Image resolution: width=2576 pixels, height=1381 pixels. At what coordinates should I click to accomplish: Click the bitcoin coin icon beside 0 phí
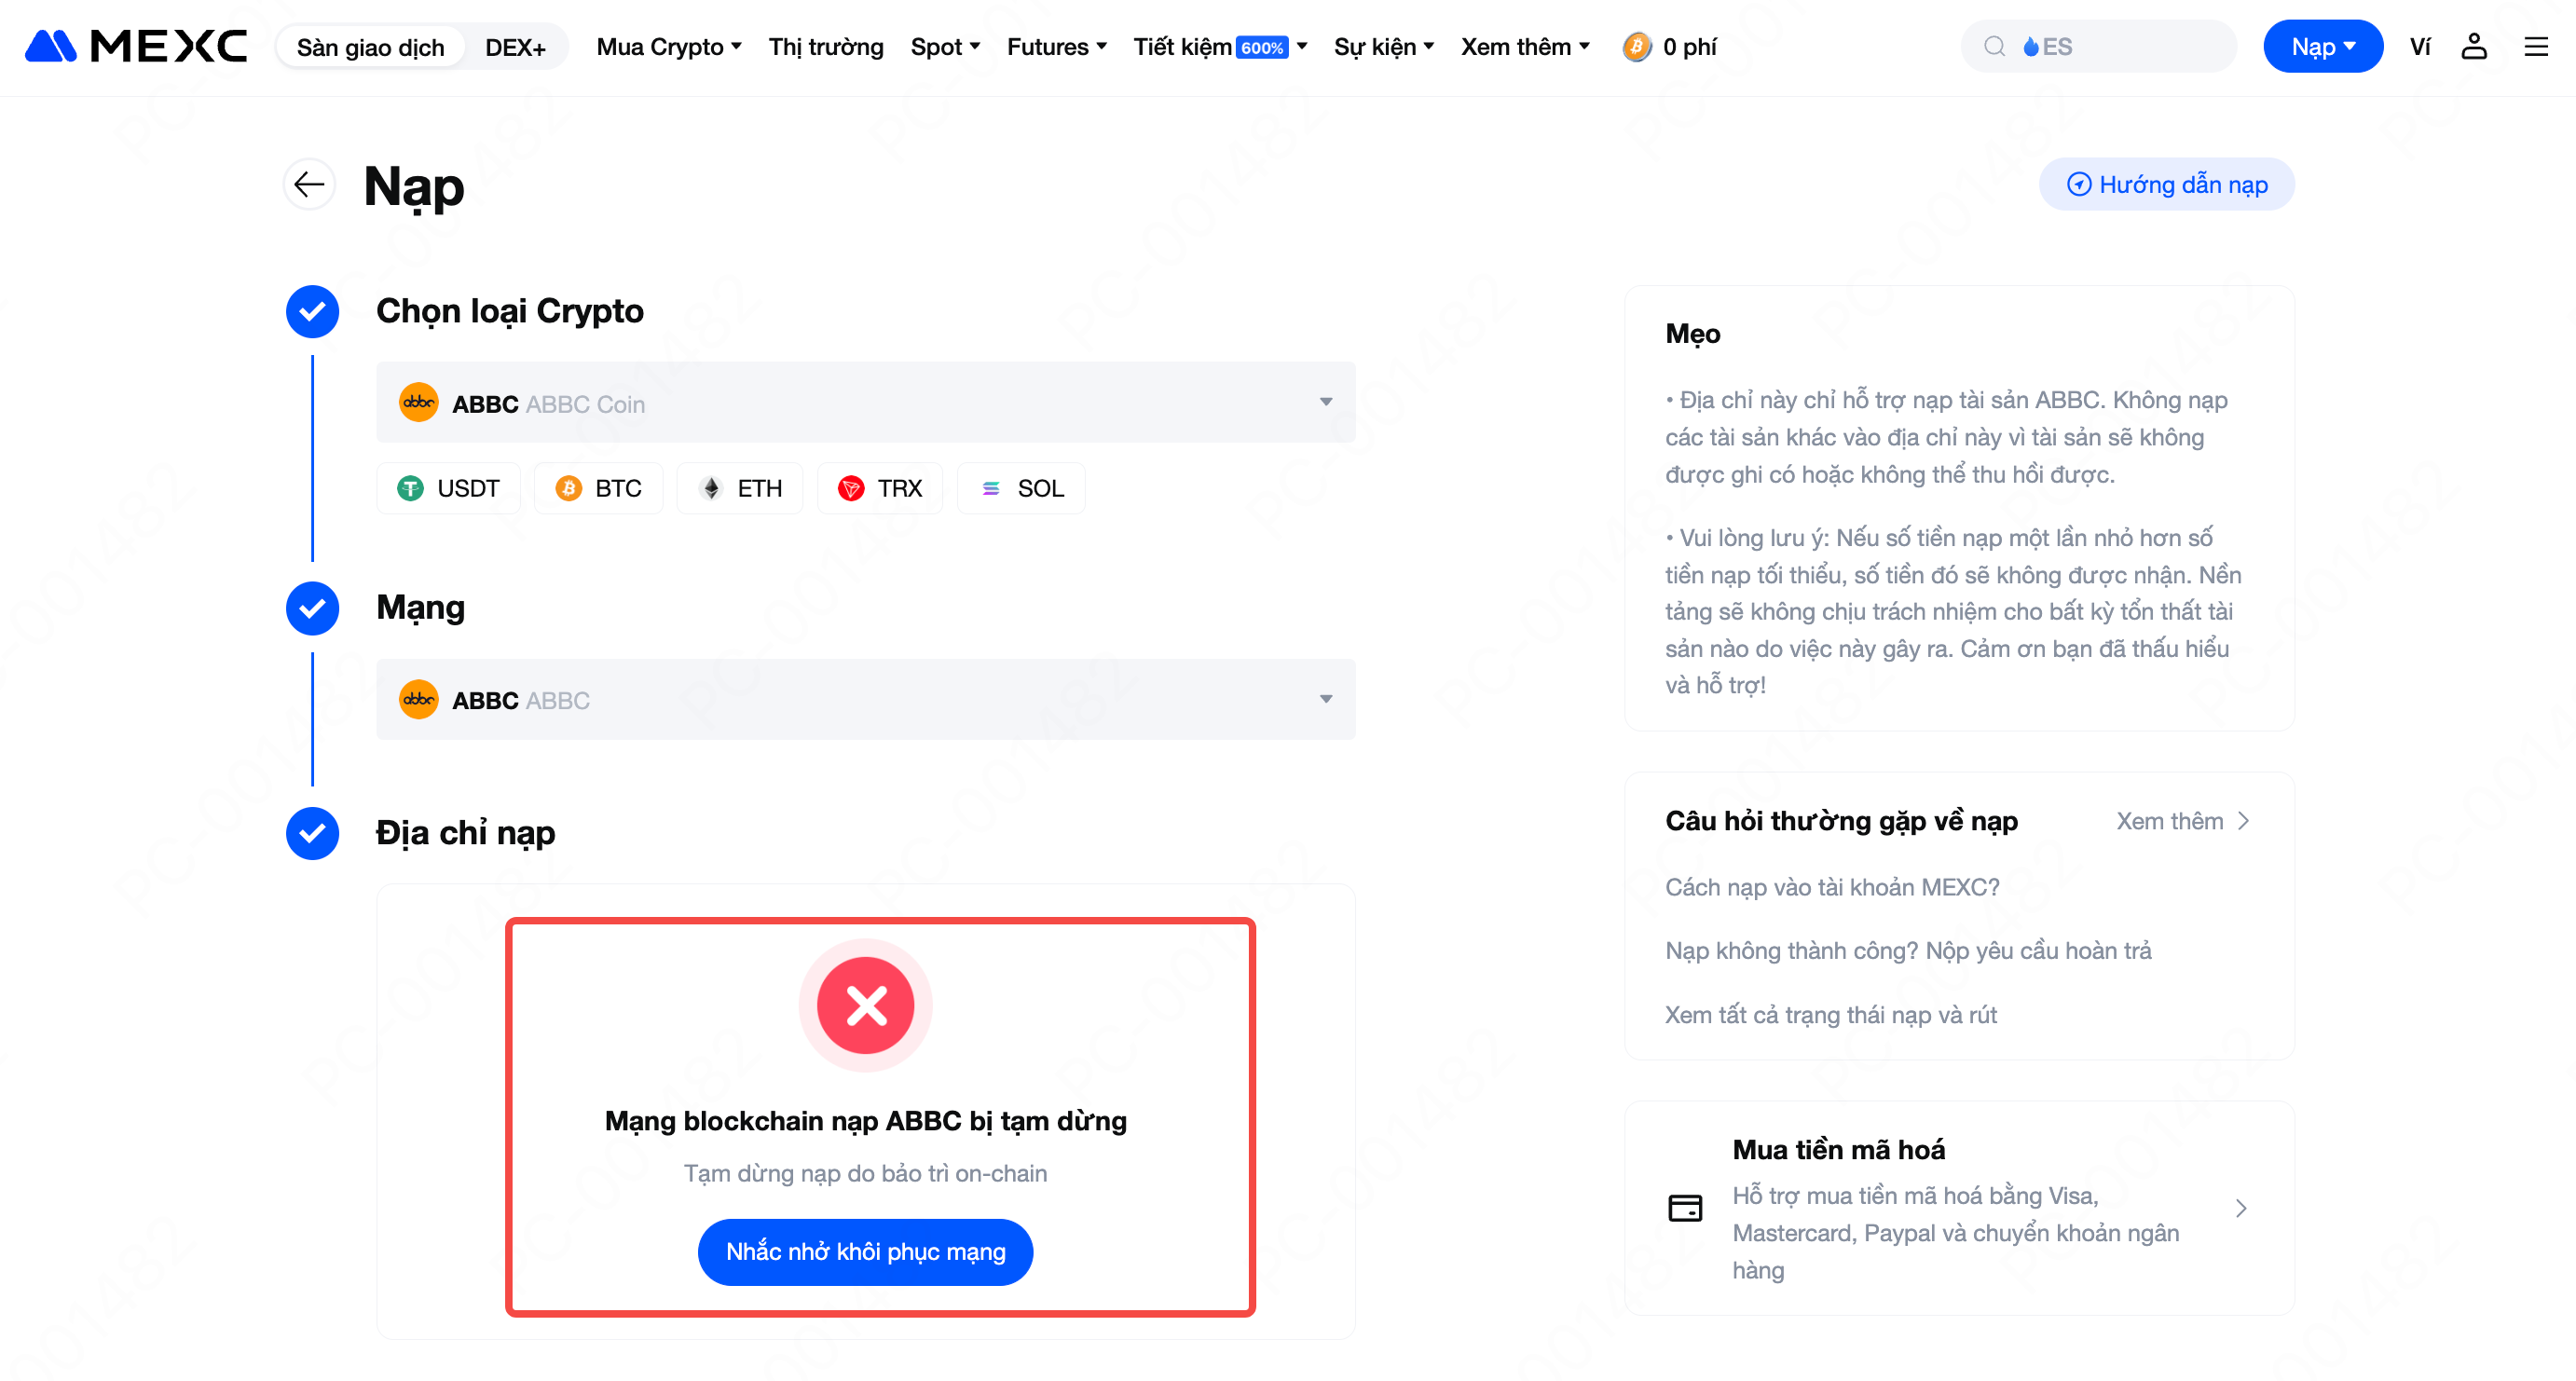(x=1636, y=46)
